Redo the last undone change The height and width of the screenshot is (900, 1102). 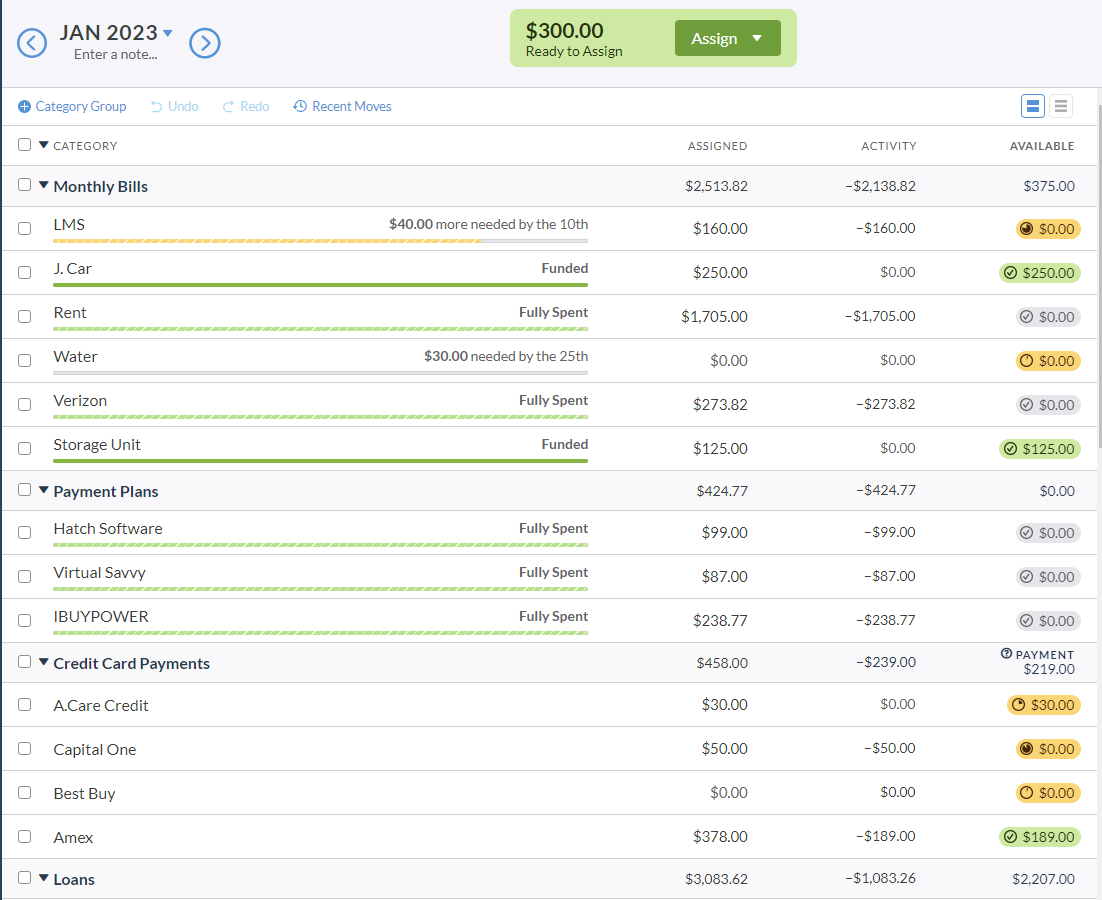(x=245, y=106)
